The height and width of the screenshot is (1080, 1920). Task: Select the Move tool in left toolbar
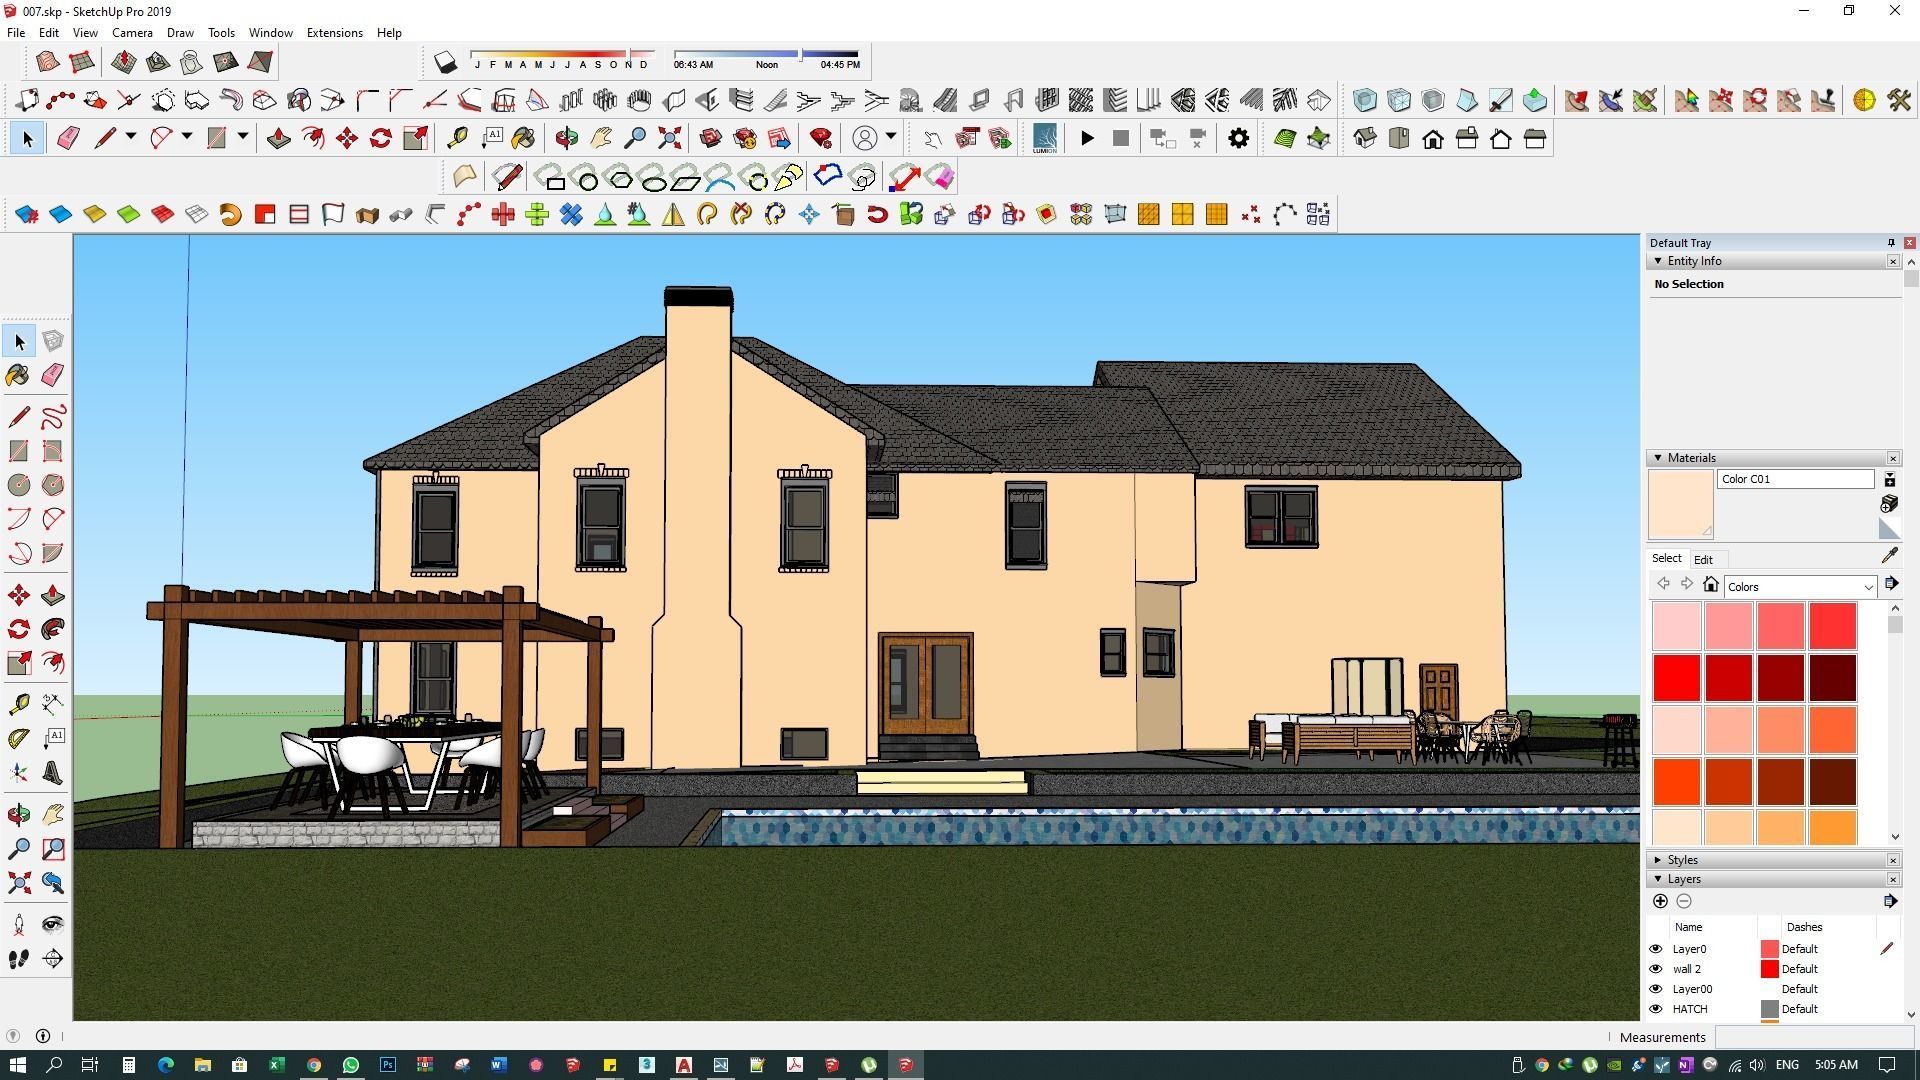tap(18, 596)
